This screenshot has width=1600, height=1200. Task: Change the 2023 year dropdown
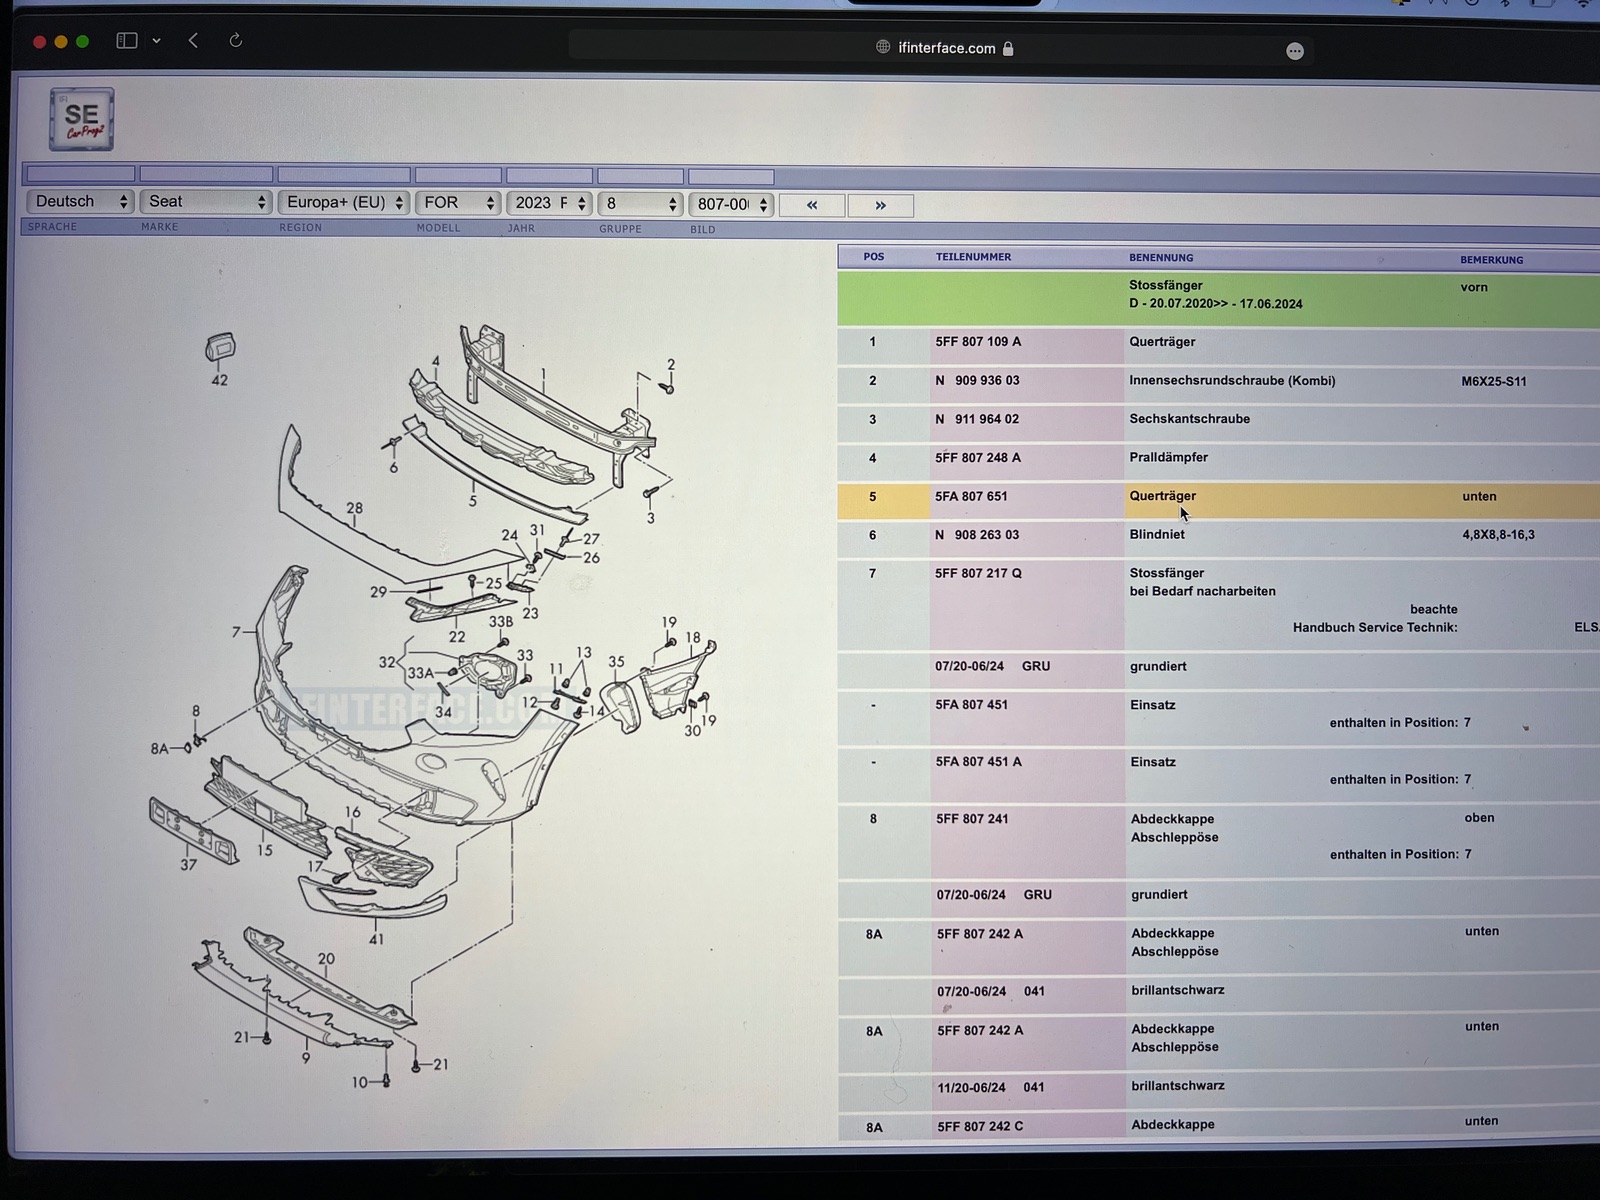point(549,203)
